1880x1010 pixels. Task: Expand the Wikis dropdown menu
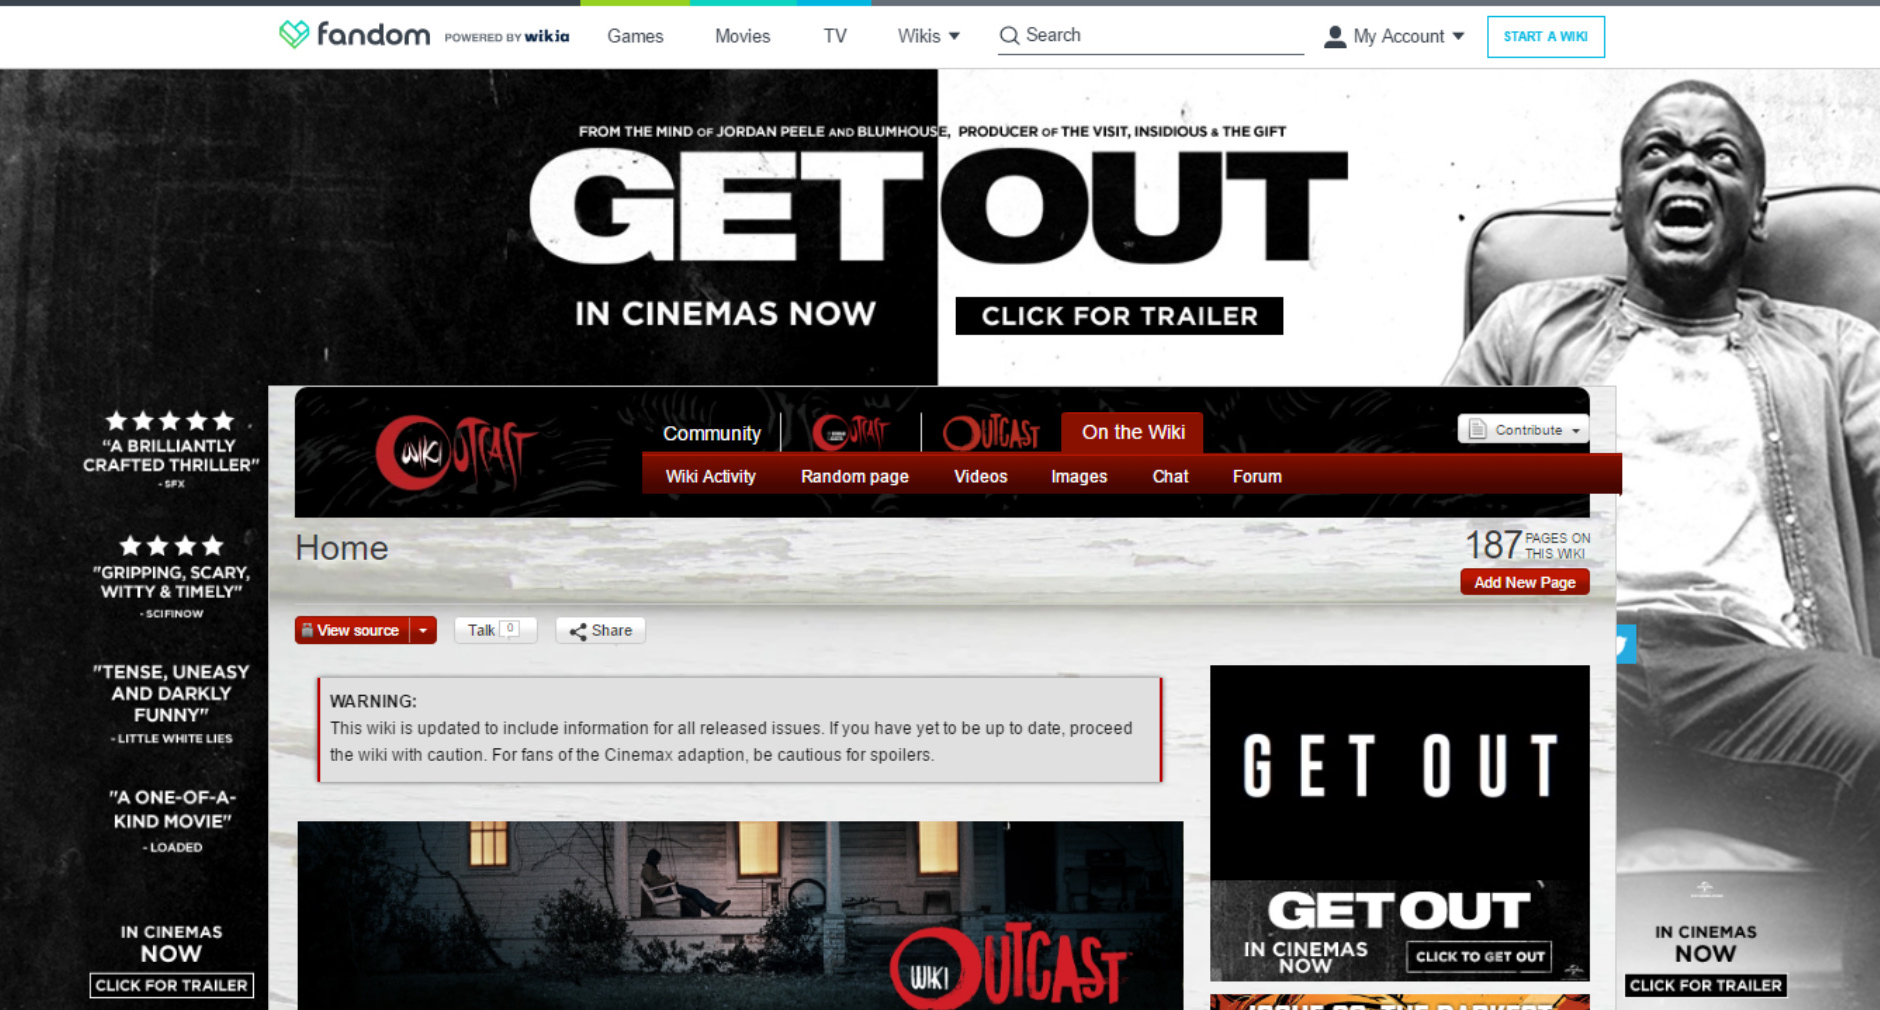[x=928, y=36]
